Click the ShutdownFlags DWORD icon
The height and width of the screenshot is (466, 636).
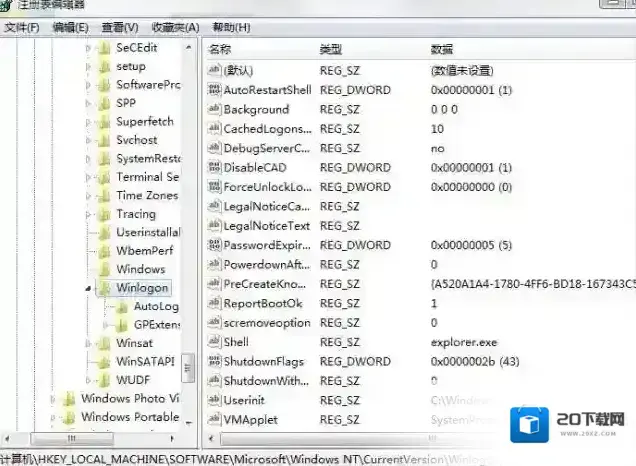click(x=214, y=361)
